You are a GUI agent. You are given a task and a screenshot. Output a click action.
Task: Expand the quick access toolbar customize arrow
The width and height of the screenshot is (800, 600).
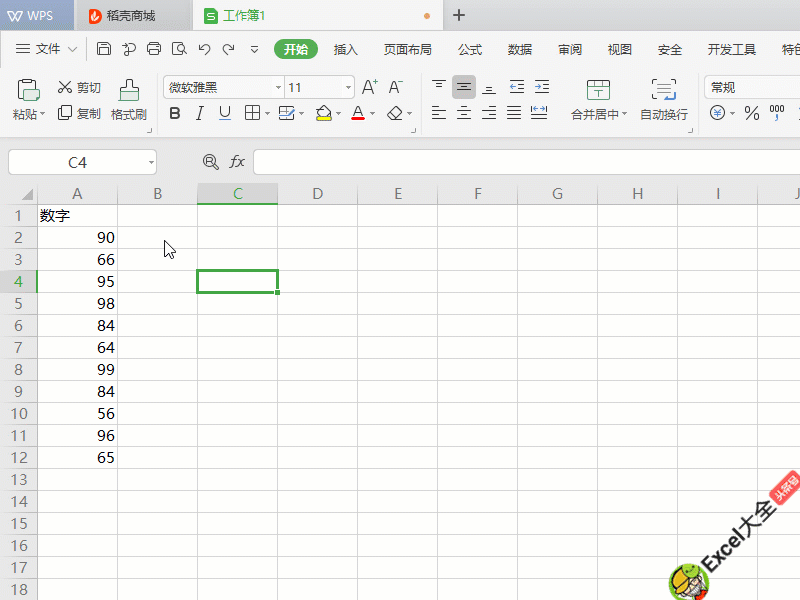[254, 49]
